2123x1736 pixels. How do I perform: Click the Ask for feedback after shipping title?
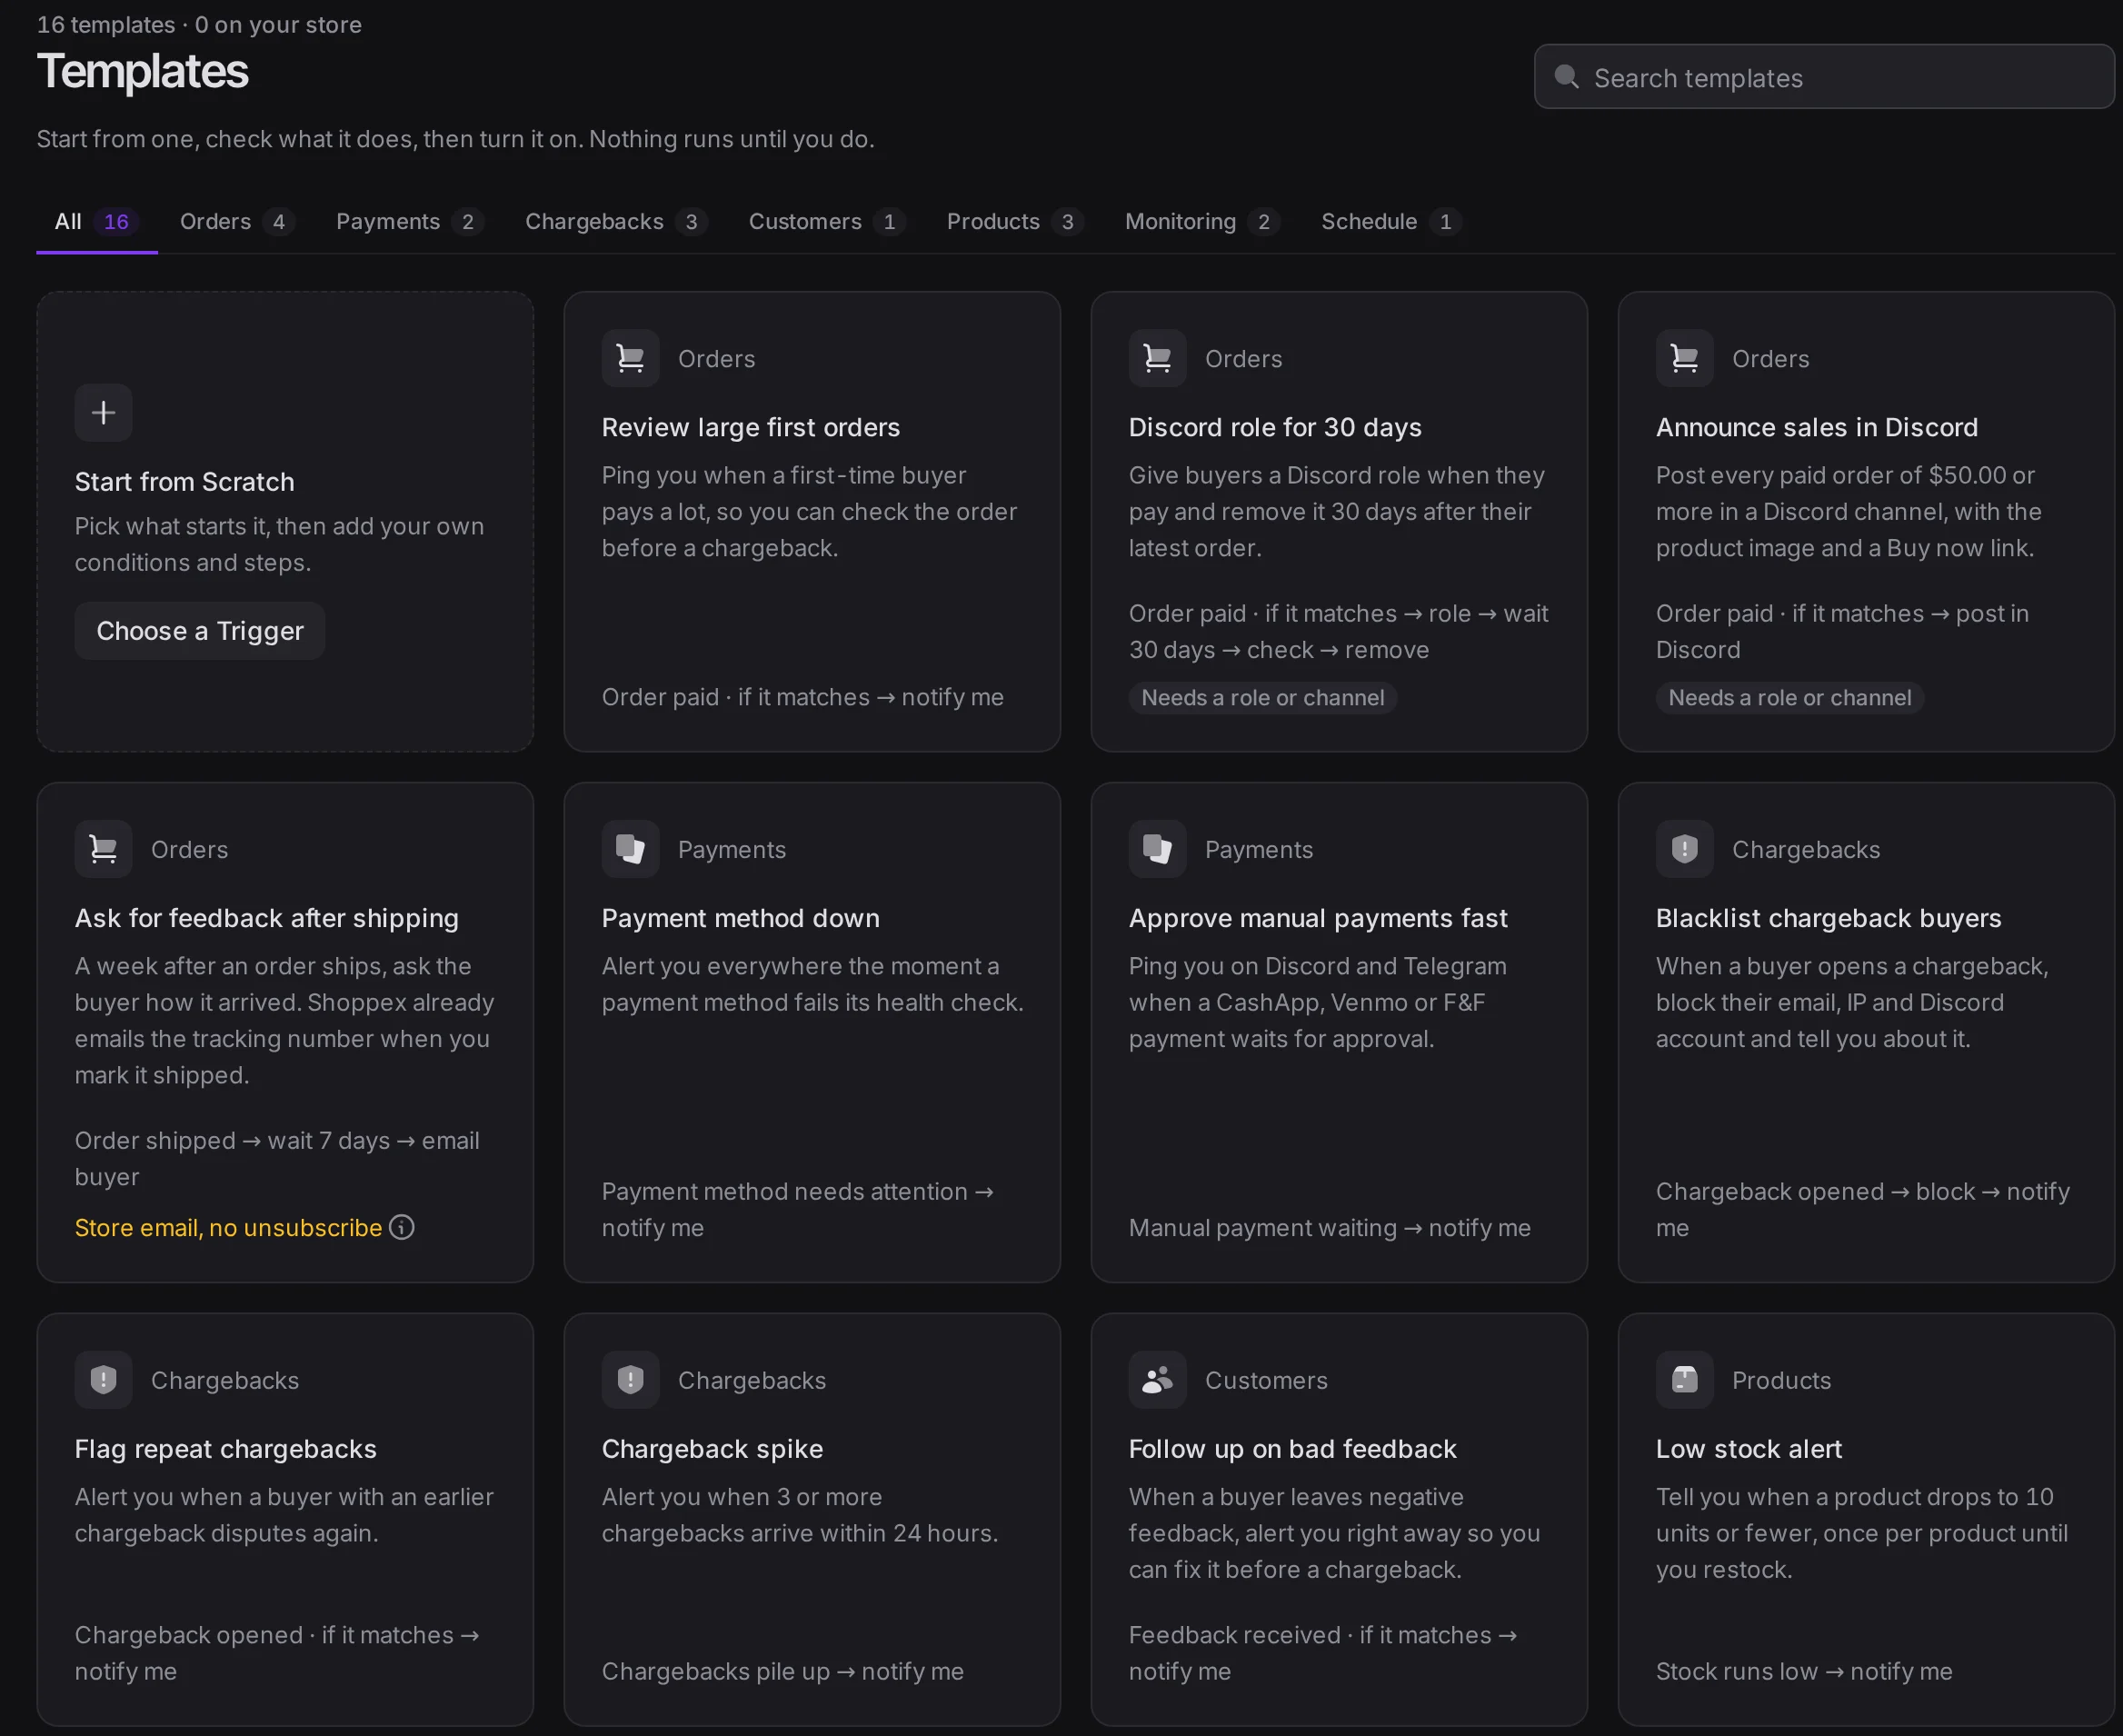tap(267, 918)
